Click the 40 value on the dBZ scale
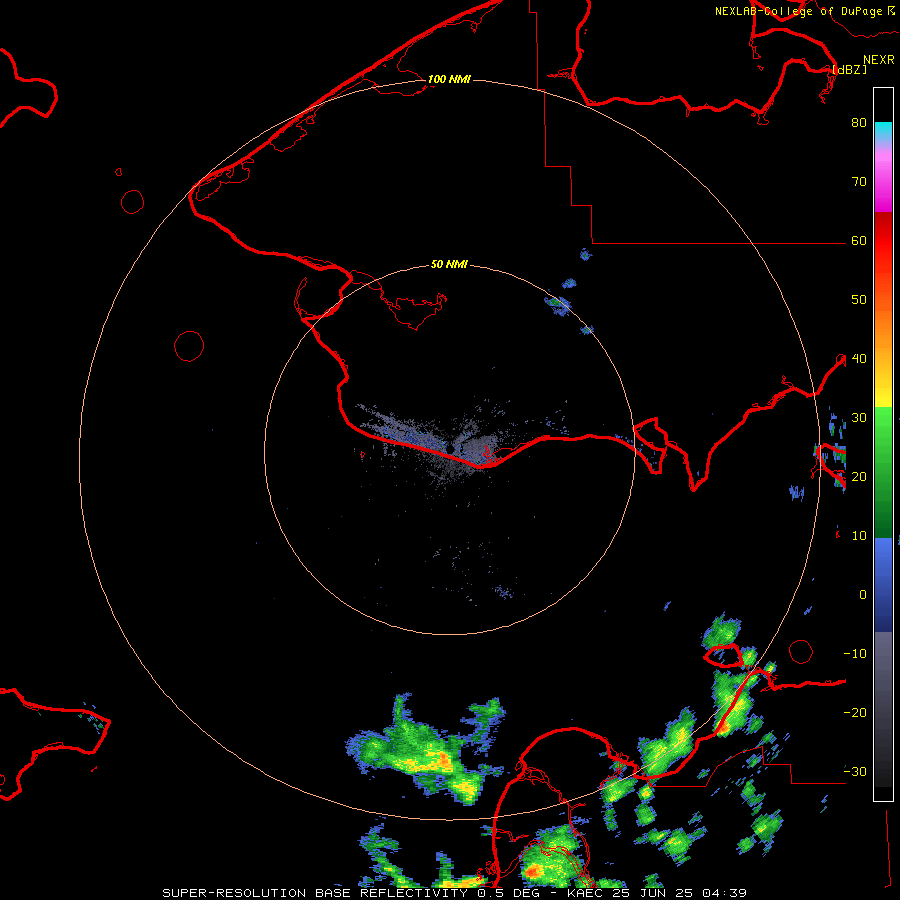Screen dimensions: 900x900 click(x=859, y=359)
